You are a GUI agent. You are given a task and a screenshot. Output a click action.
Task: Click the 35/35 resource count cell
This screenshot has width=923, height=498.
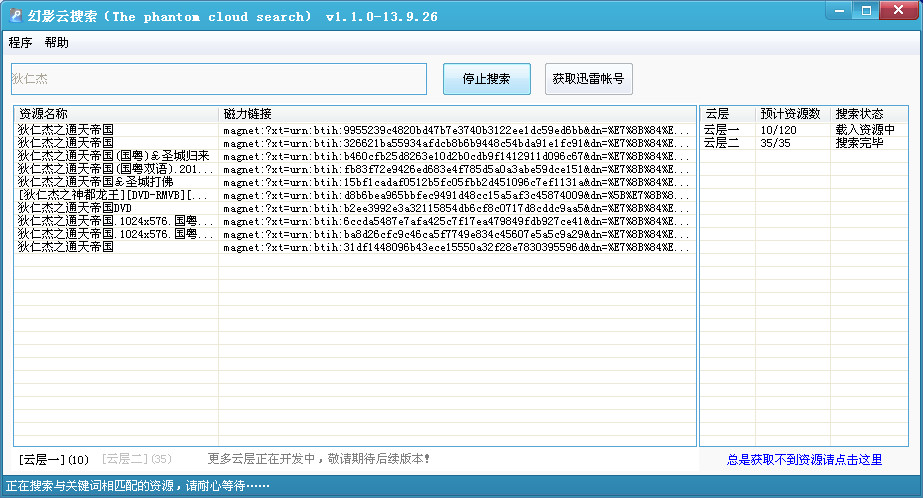click(x=775, y=143)
